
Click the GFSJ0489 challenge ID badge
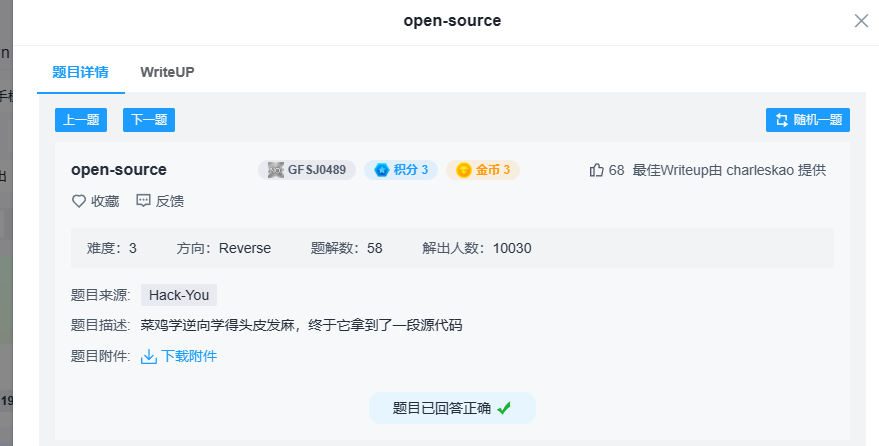point(307,170)
